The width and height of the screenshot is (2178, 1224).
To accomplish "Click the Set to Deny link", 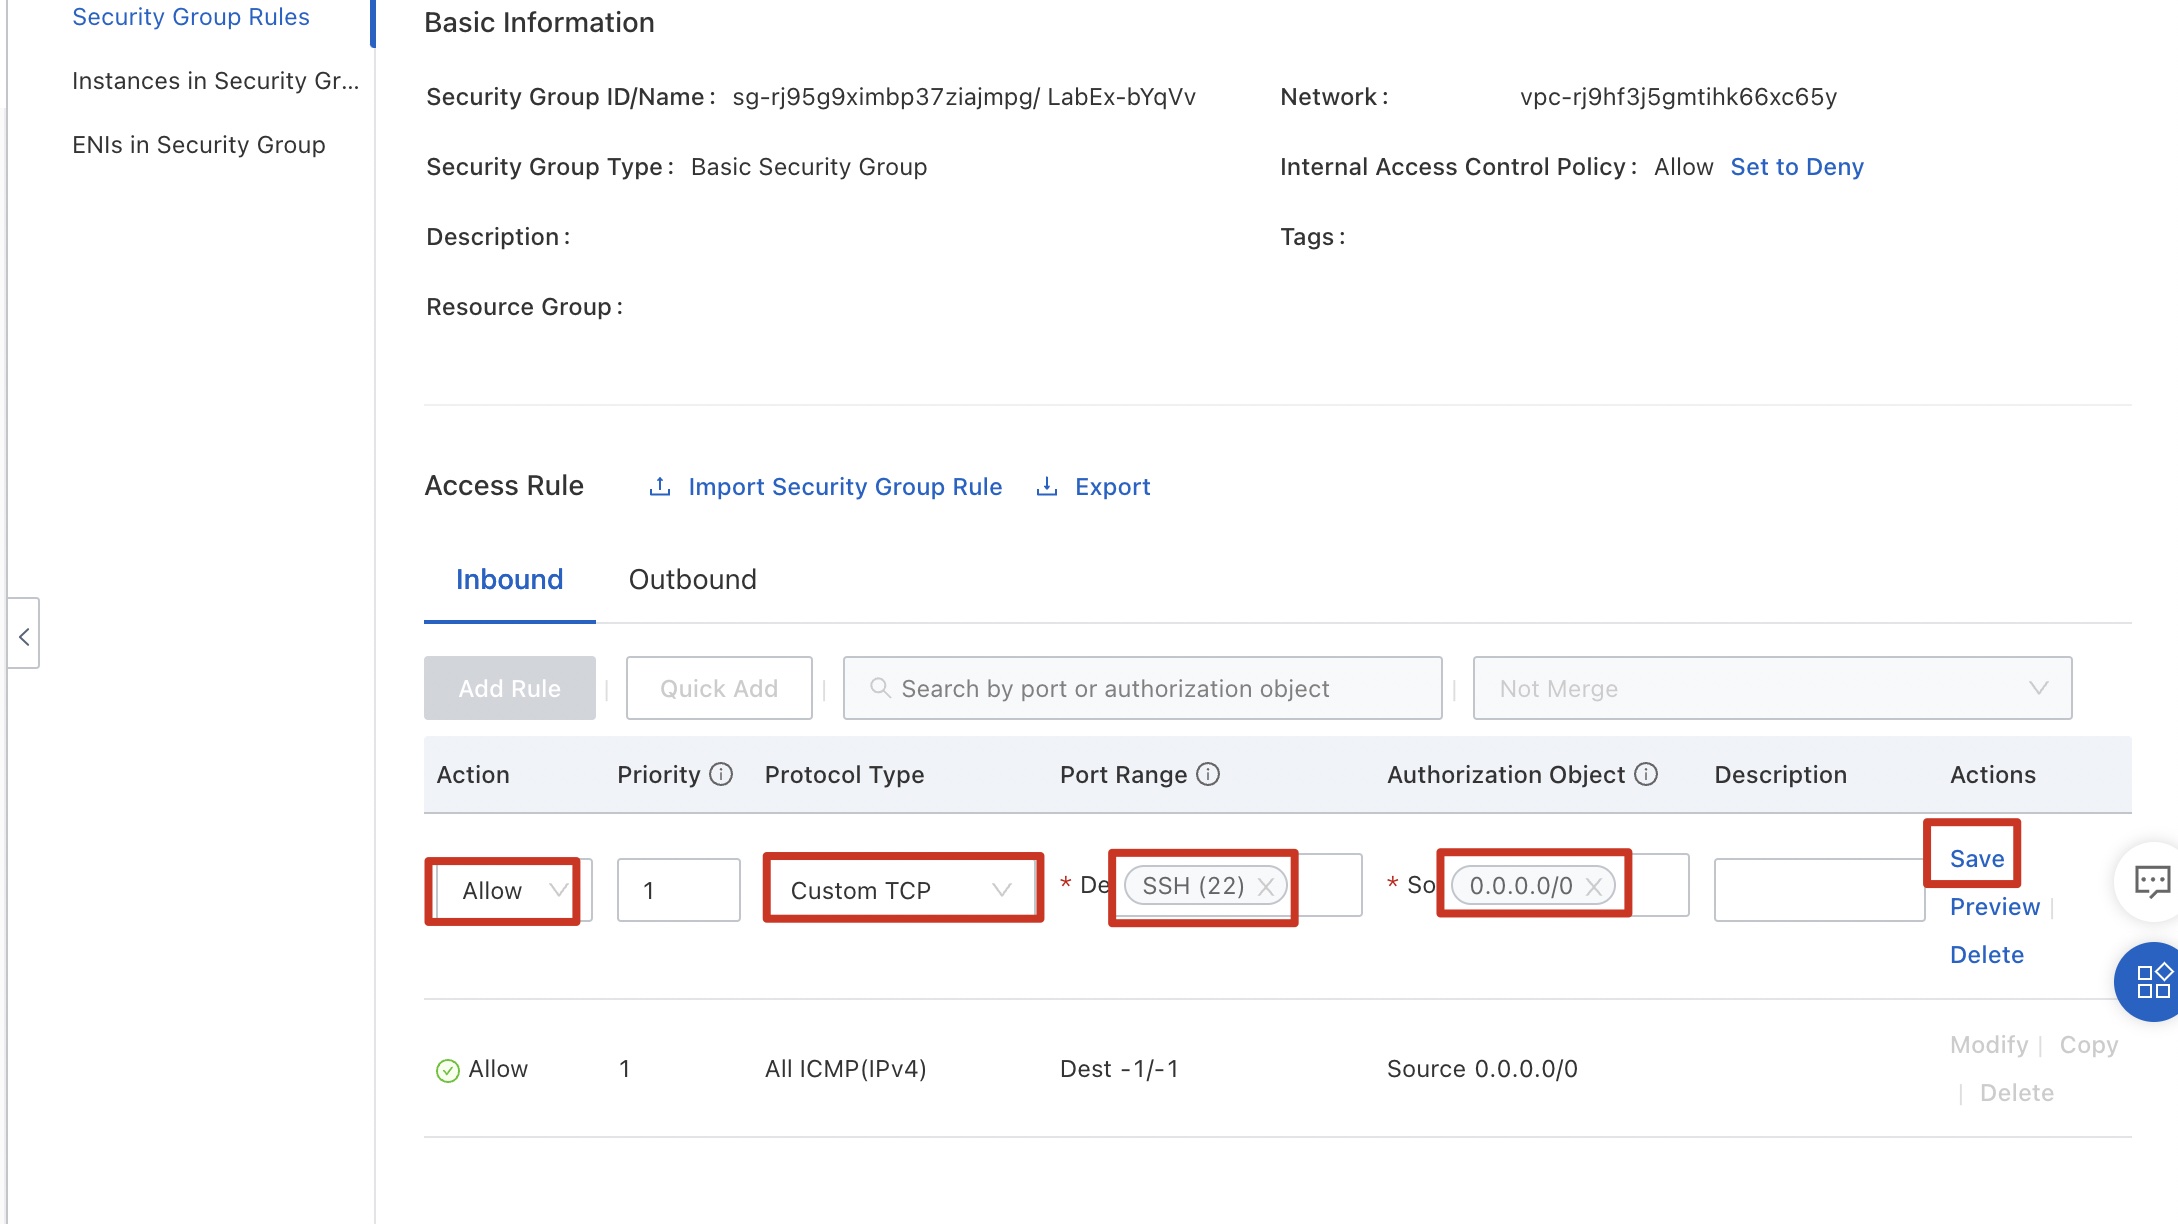I will point(1797,167).
